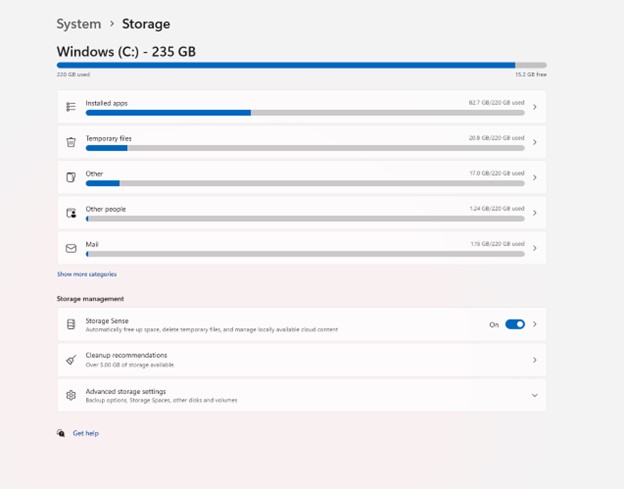Click the Other category usage bar

(305, 183)
